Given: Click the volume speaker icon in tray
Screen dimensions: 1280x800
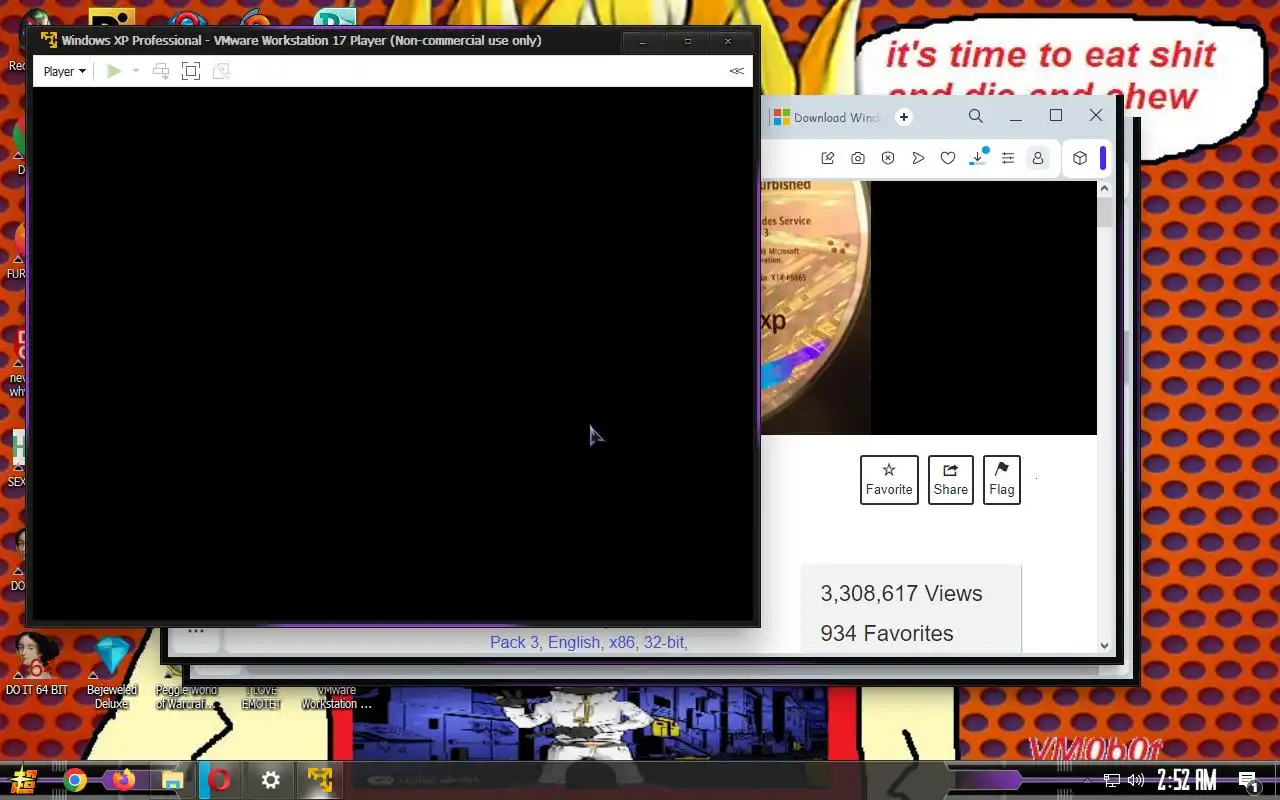Looking at the screenshot, I should click(1136, 780).
